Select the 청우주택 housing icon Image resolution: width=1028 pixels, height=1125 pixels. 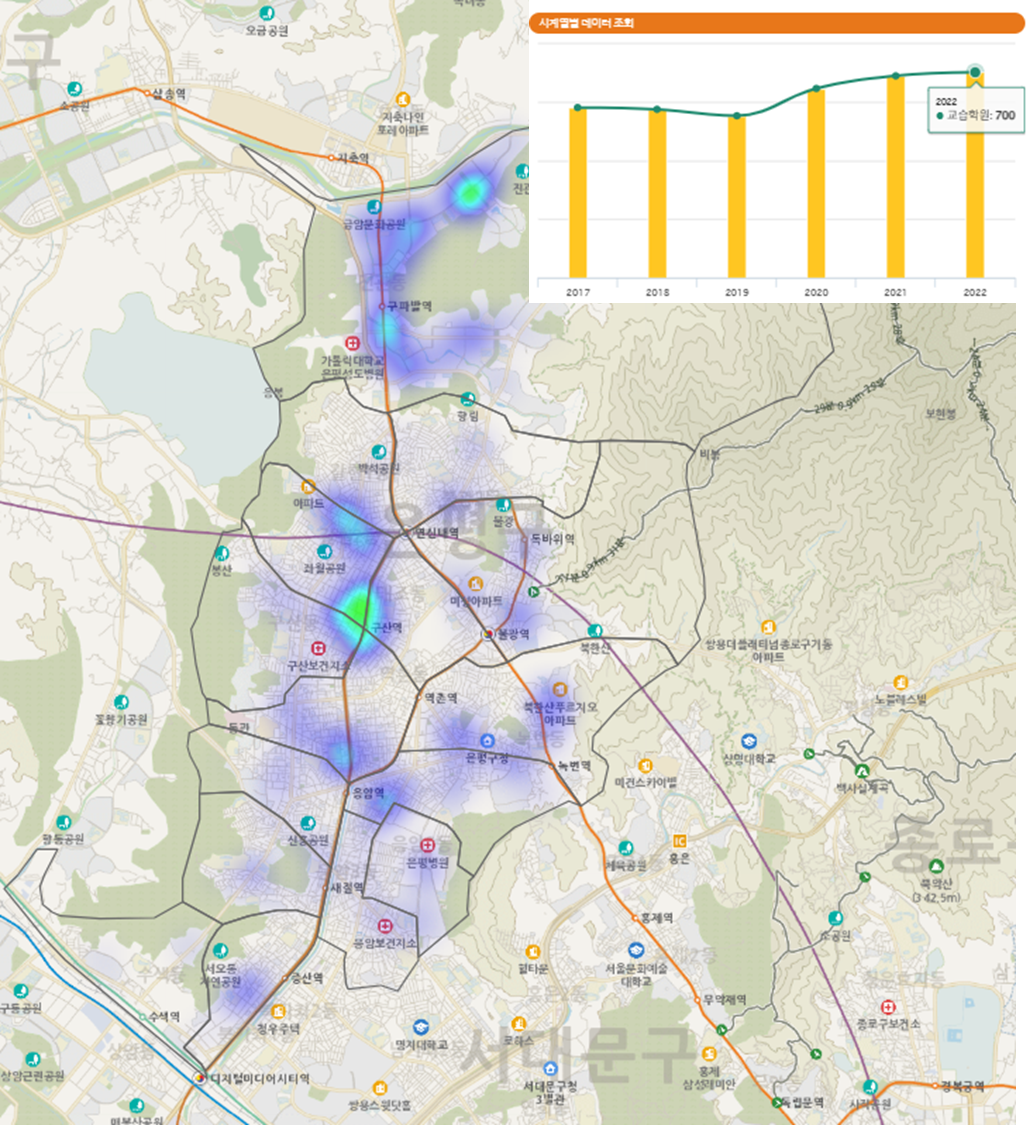(x=278, y=1012)
